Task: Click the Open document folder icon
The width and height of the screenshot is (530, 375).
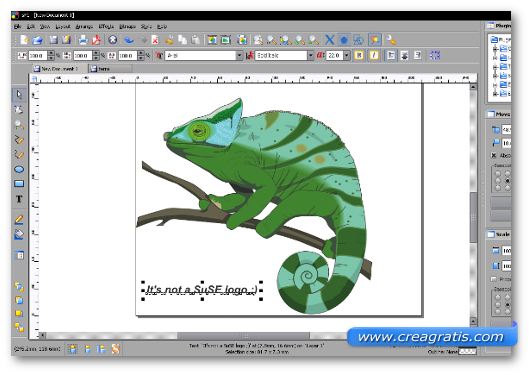Action: 37,40
